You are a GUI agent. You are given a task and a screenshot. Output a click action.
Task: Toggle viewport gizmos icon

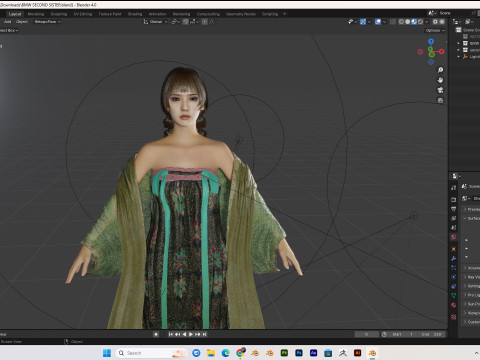coord(363,22)
